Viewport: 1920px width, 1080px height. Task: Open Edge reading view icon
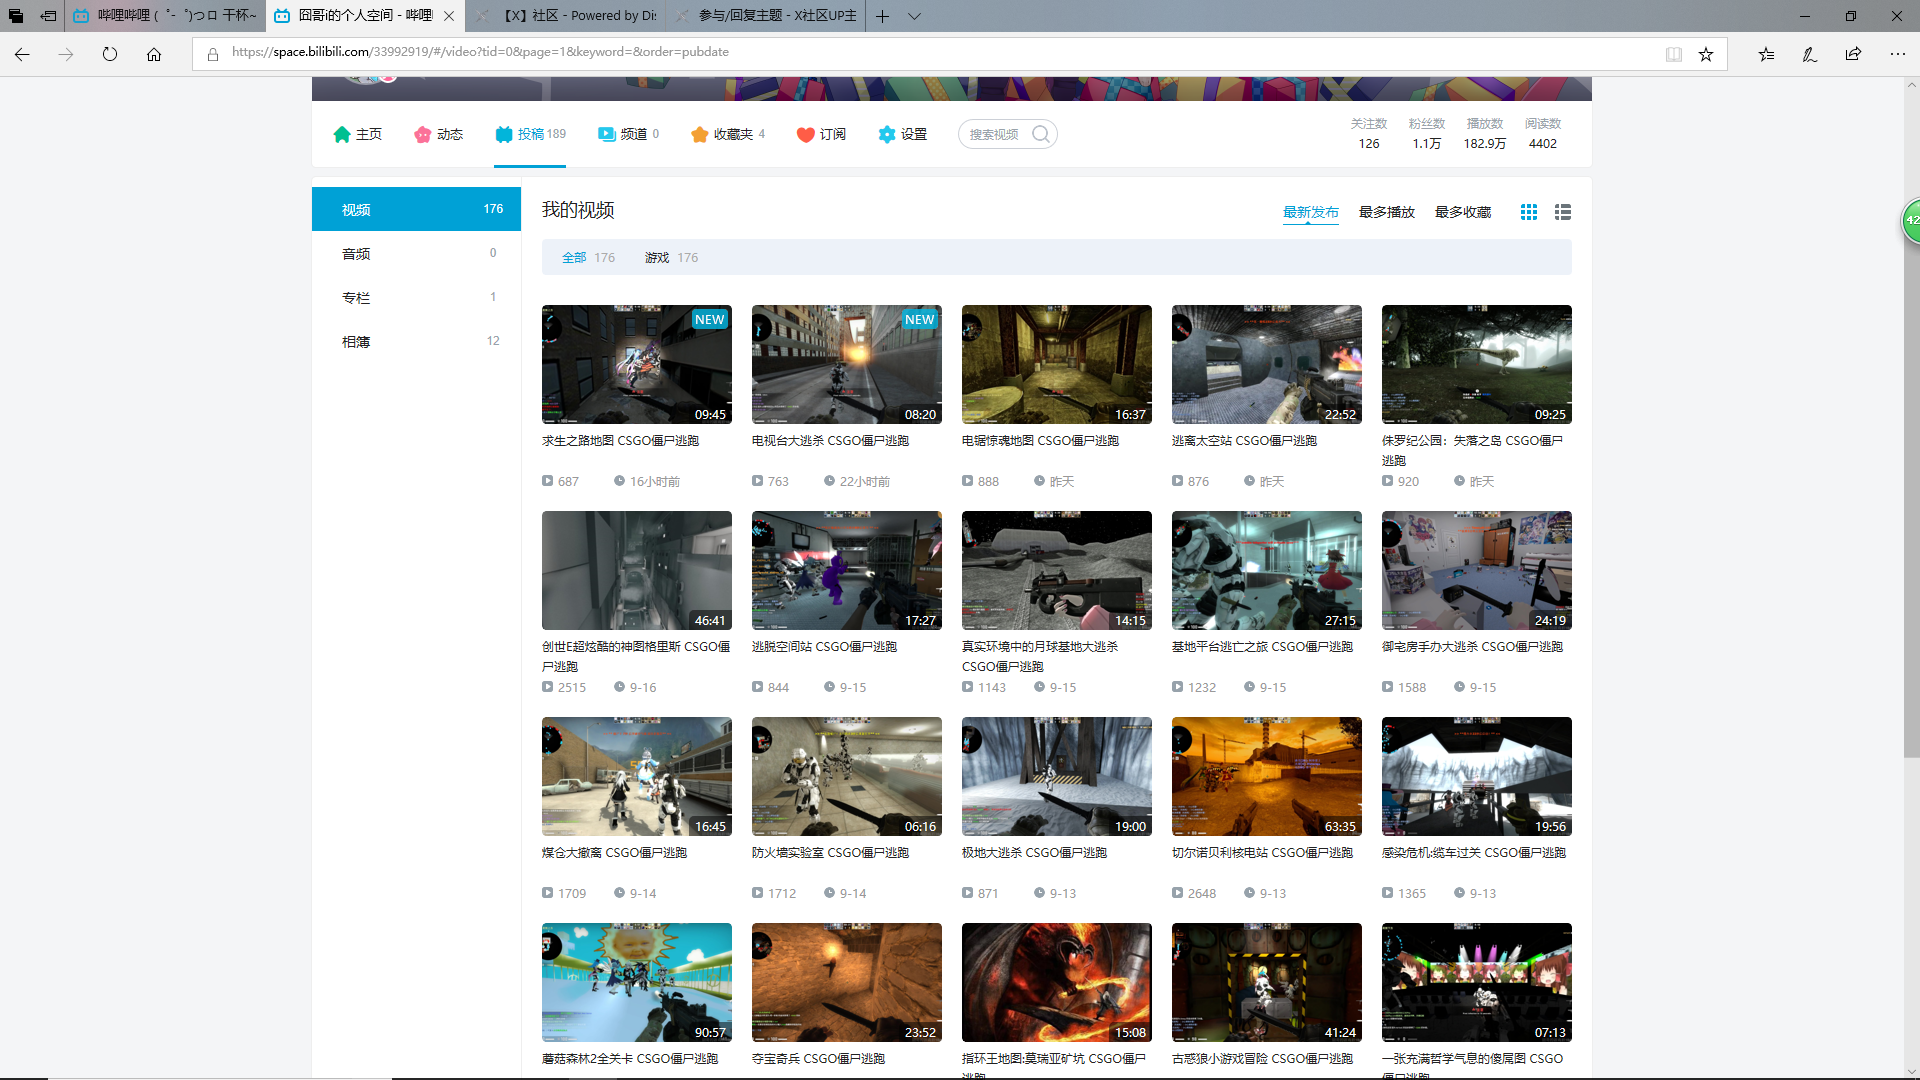(1673, 54)
